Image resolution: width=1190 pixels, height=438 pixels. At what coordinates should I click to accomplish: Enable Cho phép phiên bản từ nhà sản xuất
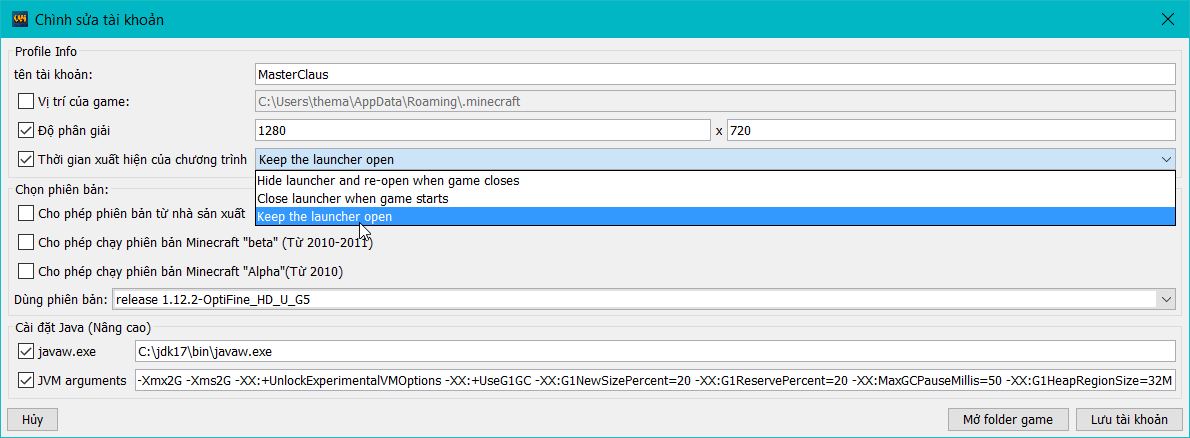(x=26, y=213)
